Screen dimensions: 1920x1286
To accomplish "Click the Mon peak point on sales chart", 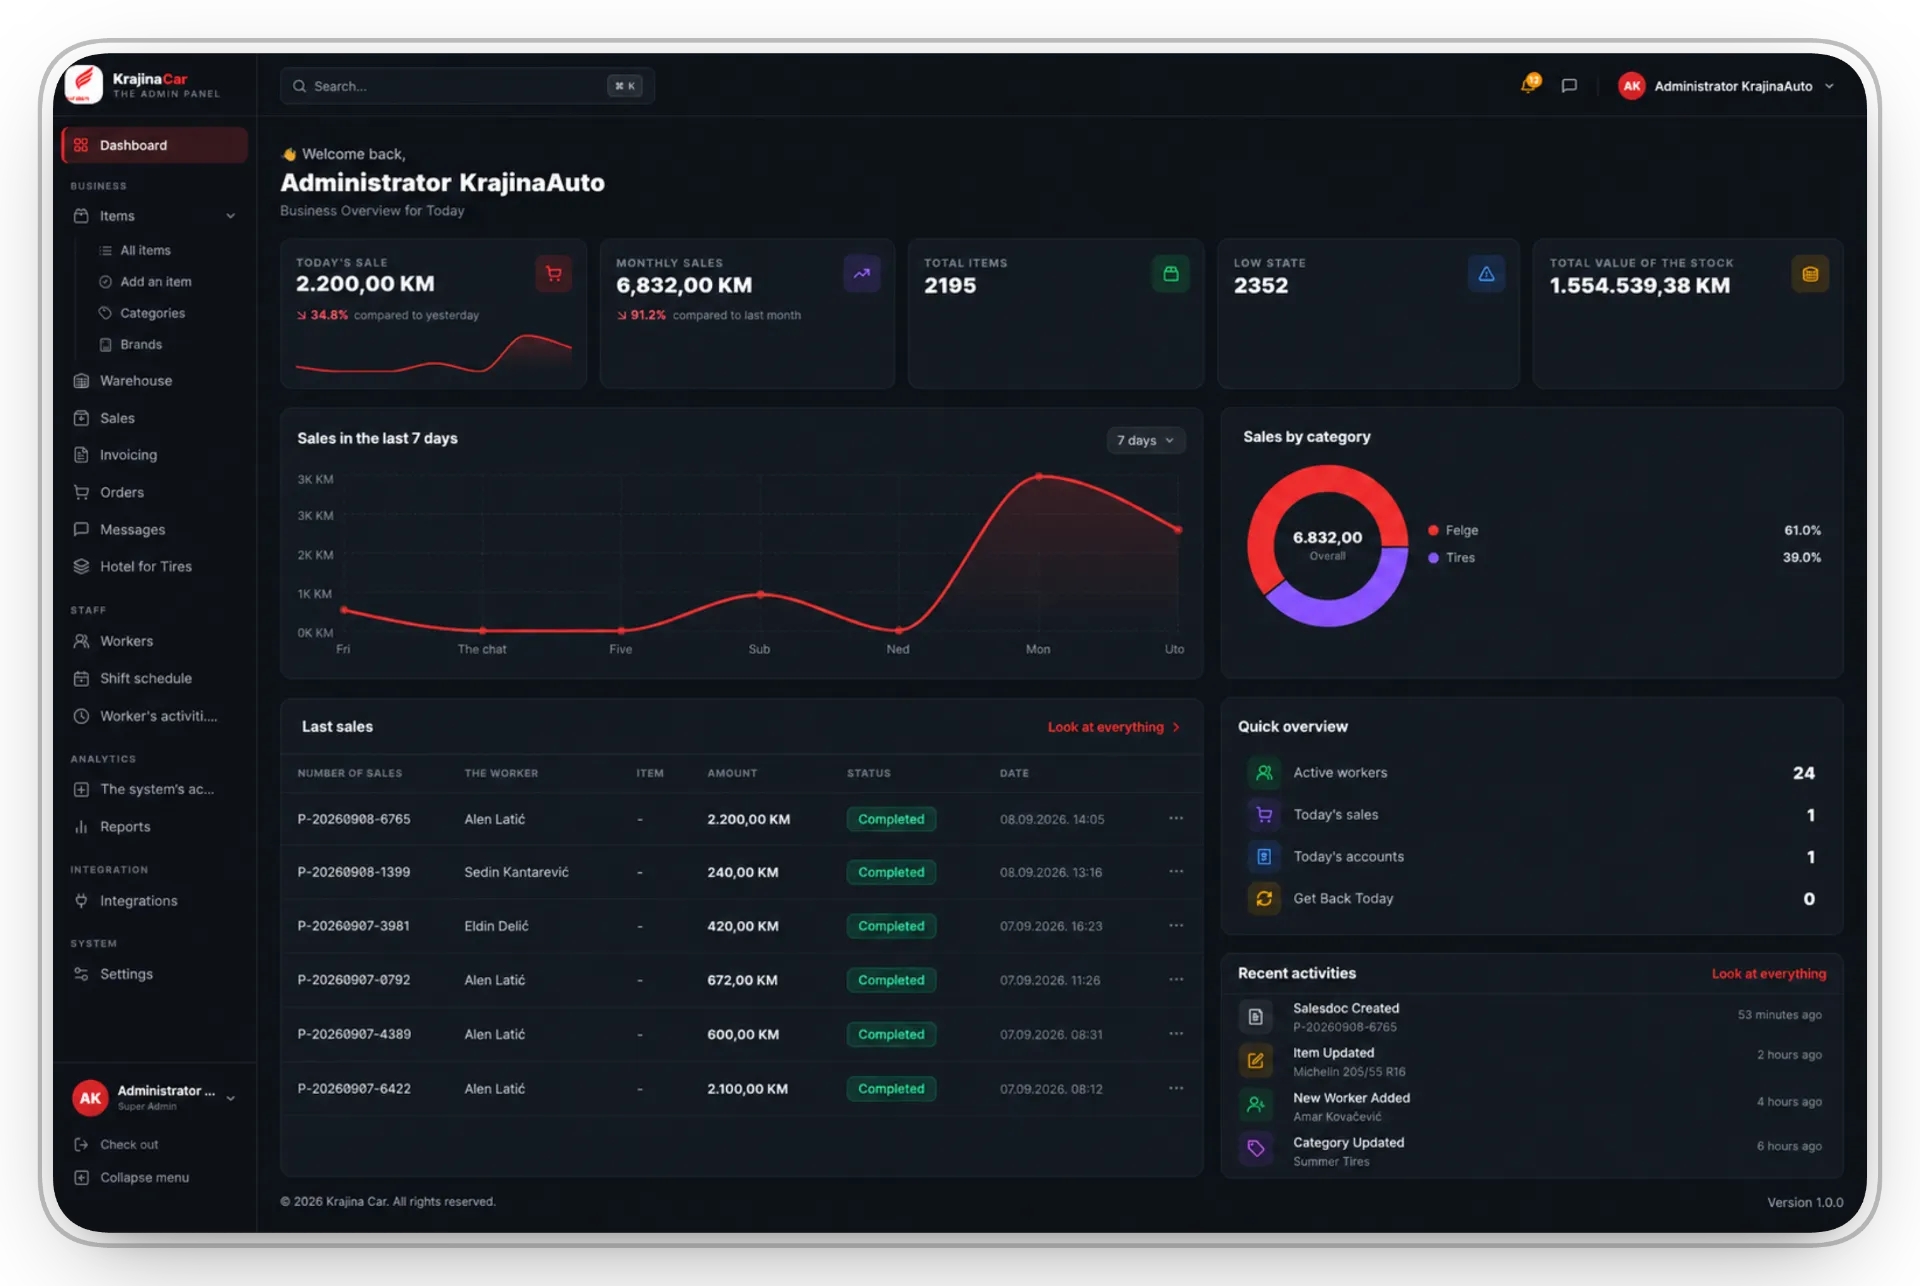I will [x=1039, y=477].
